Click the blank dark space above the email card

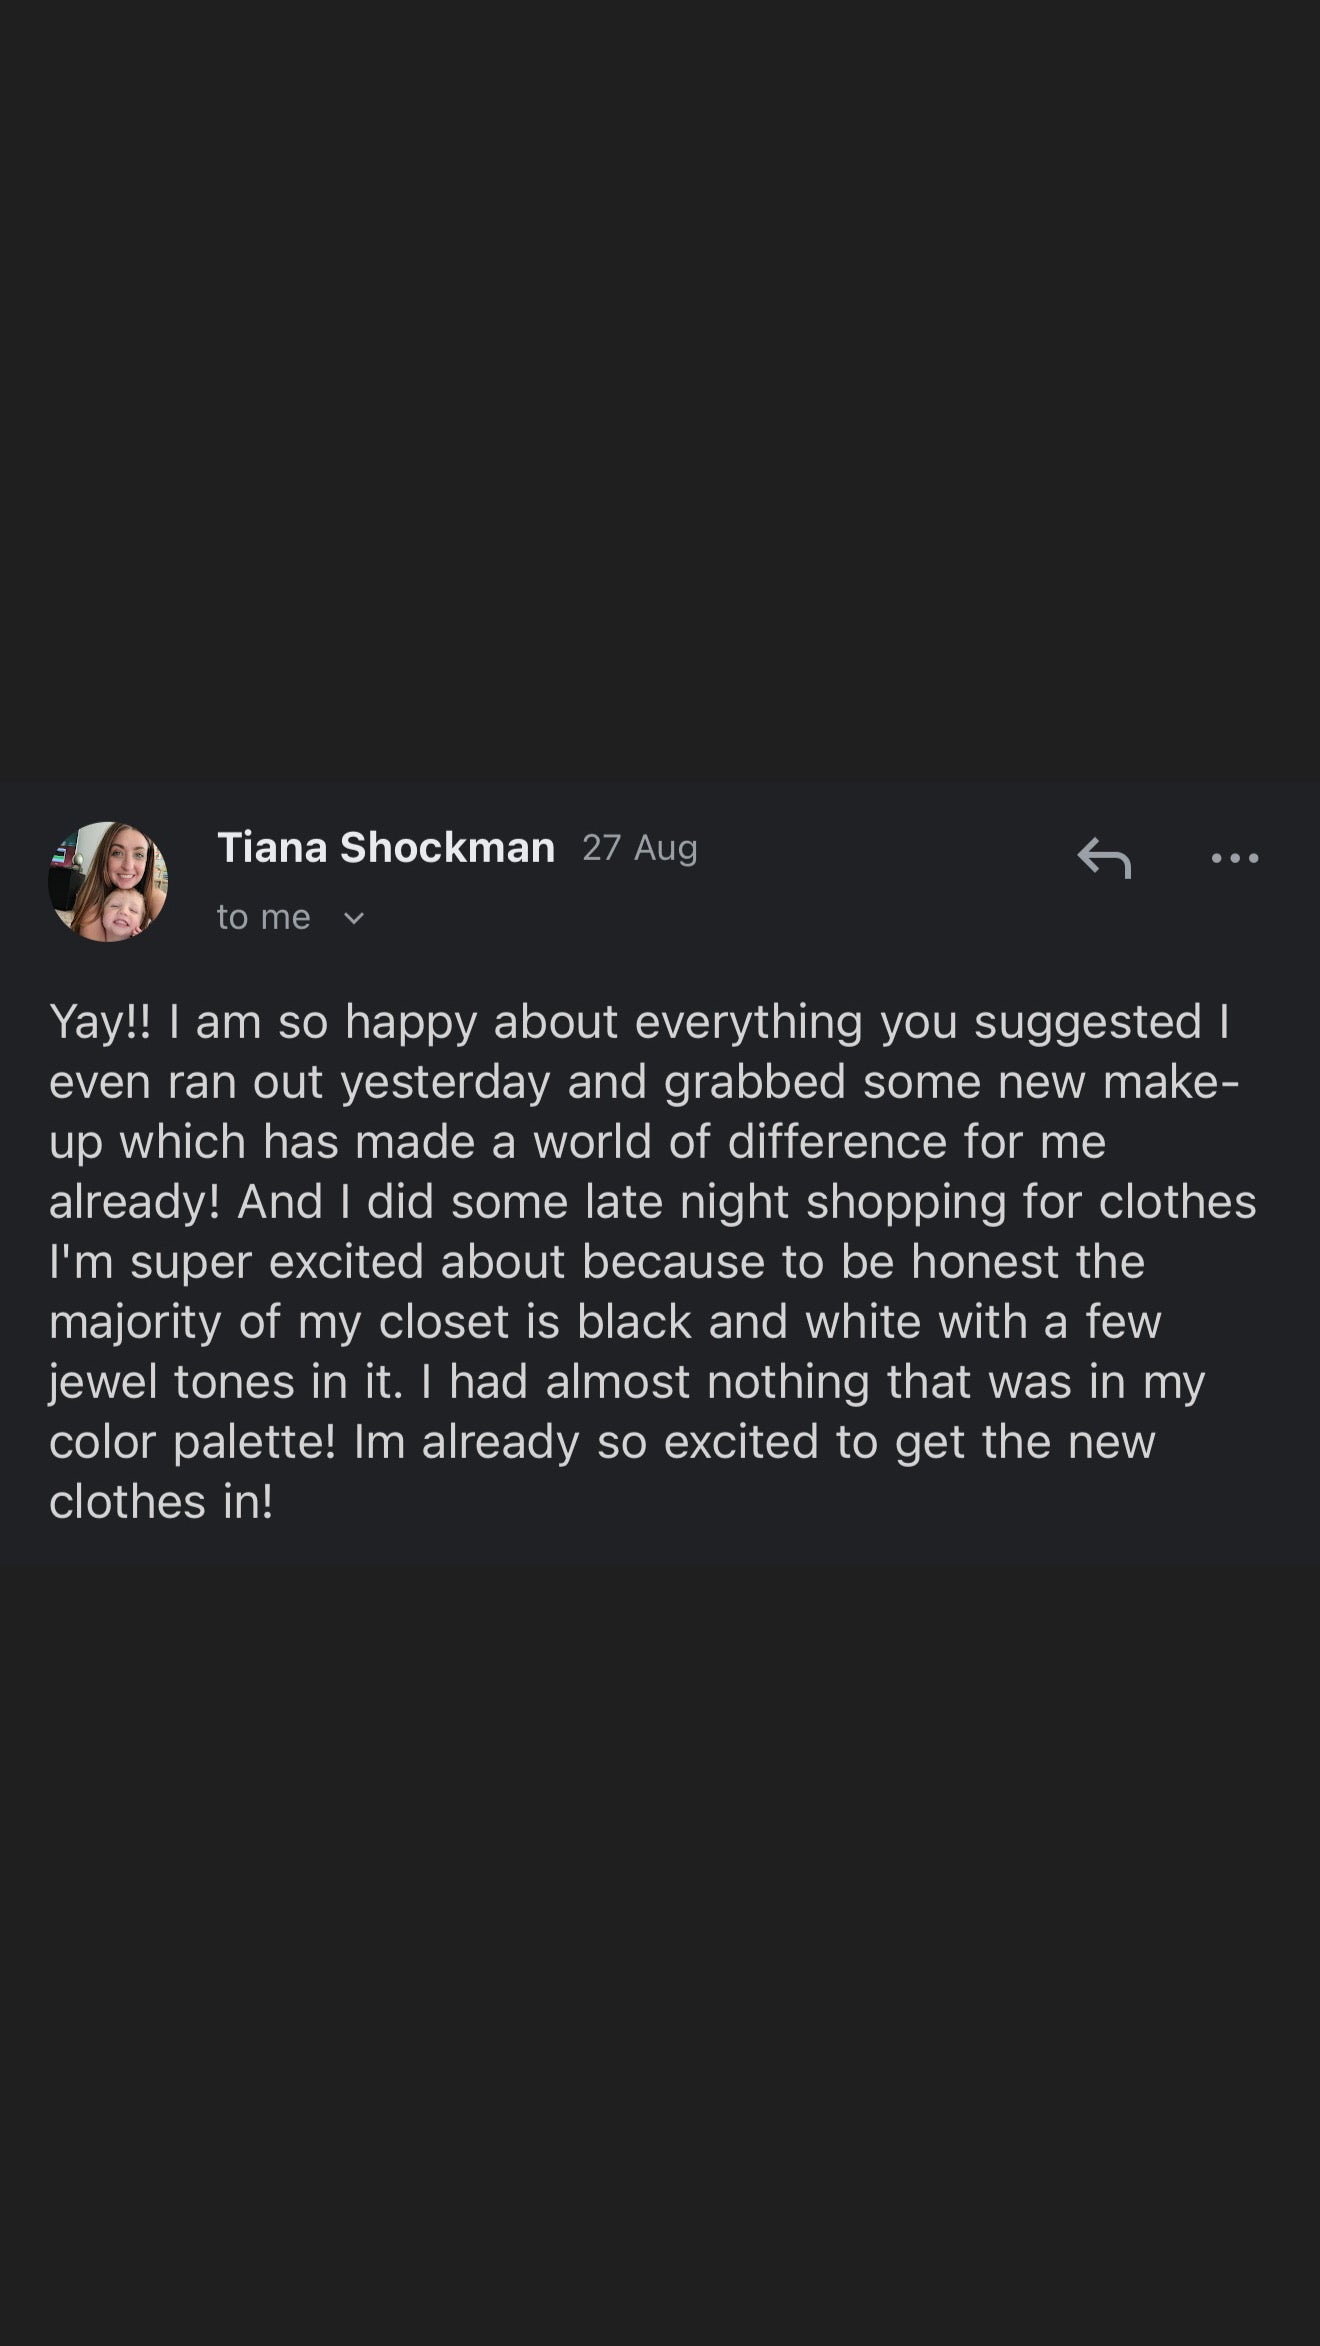pos(660,390)
